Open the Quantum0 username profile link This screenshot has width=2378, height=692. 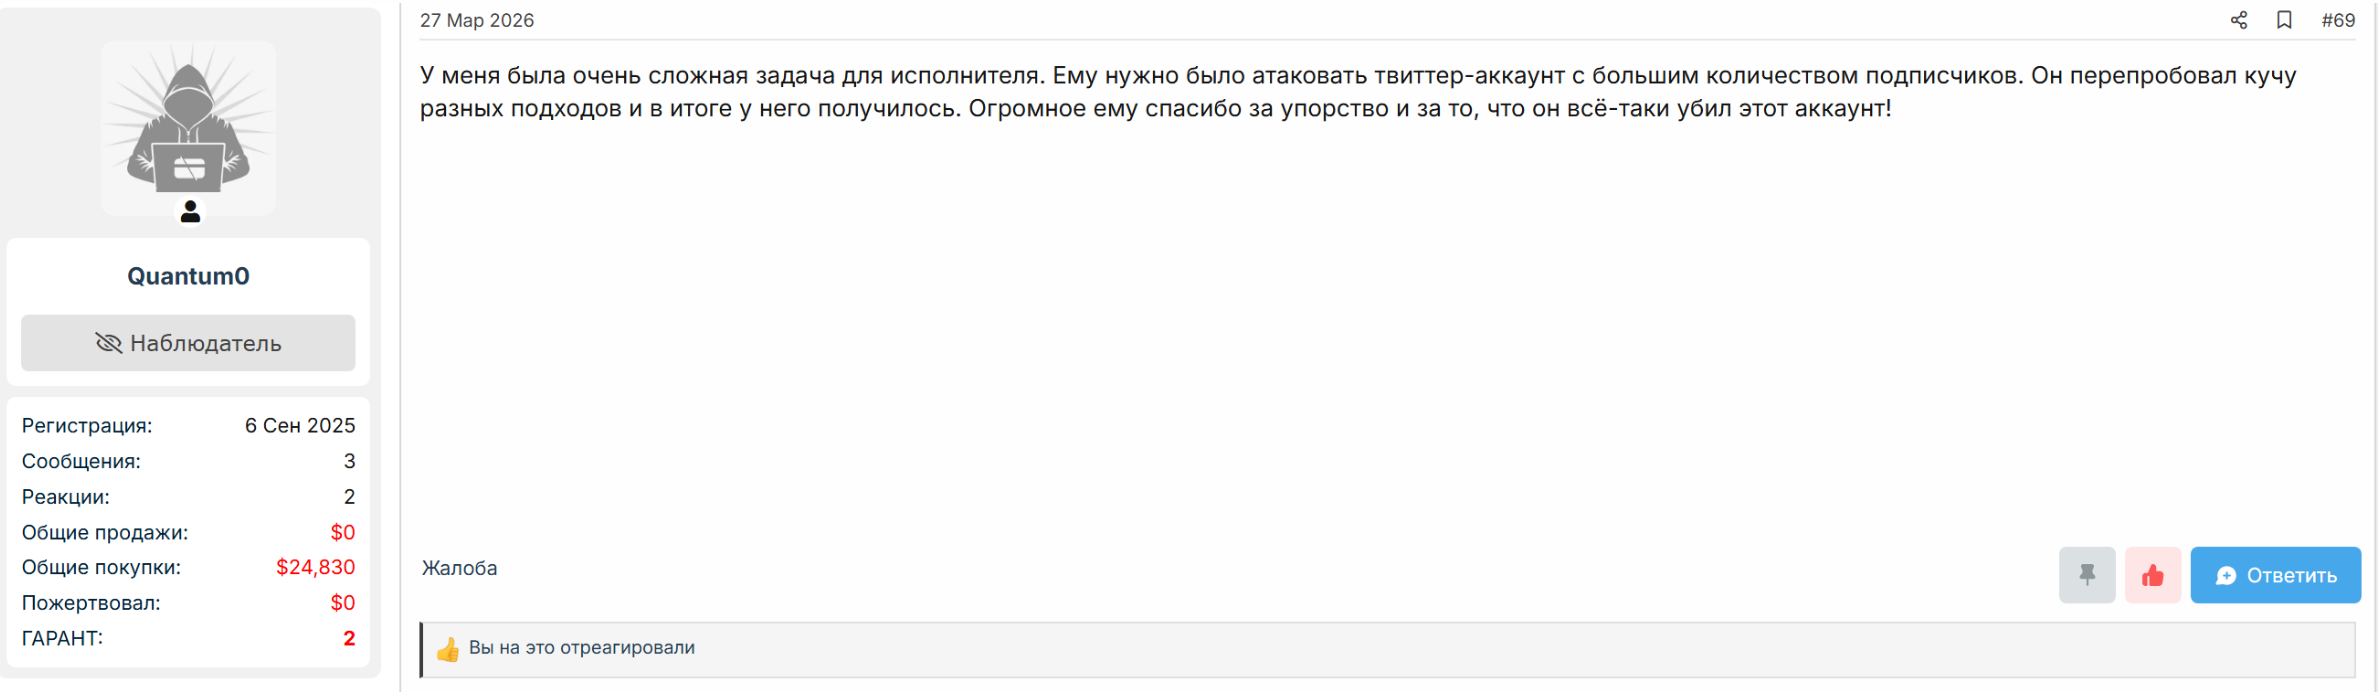coord(188,276)
